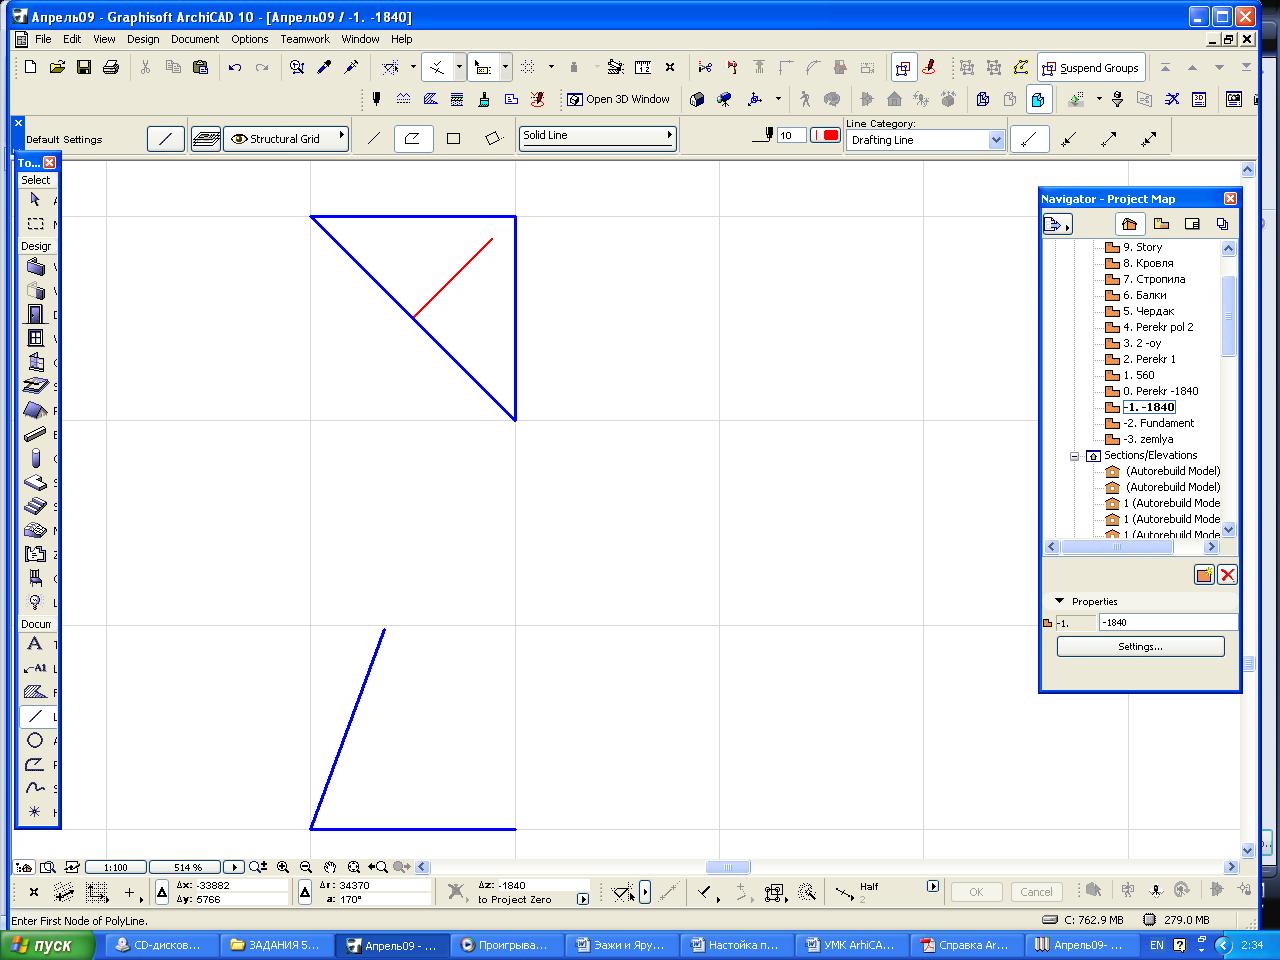Click the red pen color swatch
Image resolution: width=1280 pixels, height=960 pixels.
825,135
